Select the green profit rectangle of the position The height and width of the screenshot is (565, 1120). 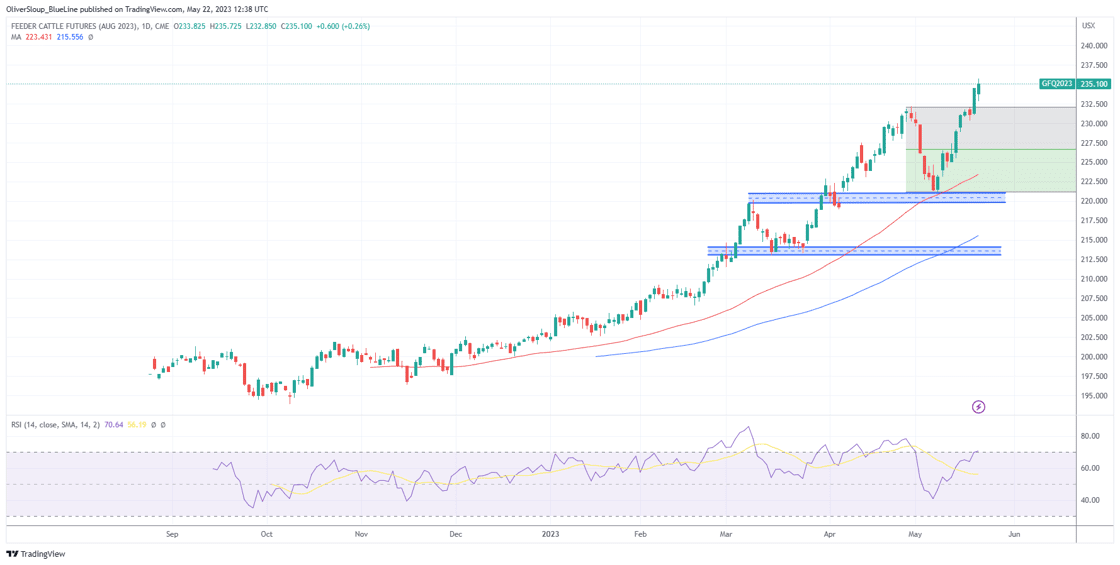pyautogui.click(x=991, y=170)
